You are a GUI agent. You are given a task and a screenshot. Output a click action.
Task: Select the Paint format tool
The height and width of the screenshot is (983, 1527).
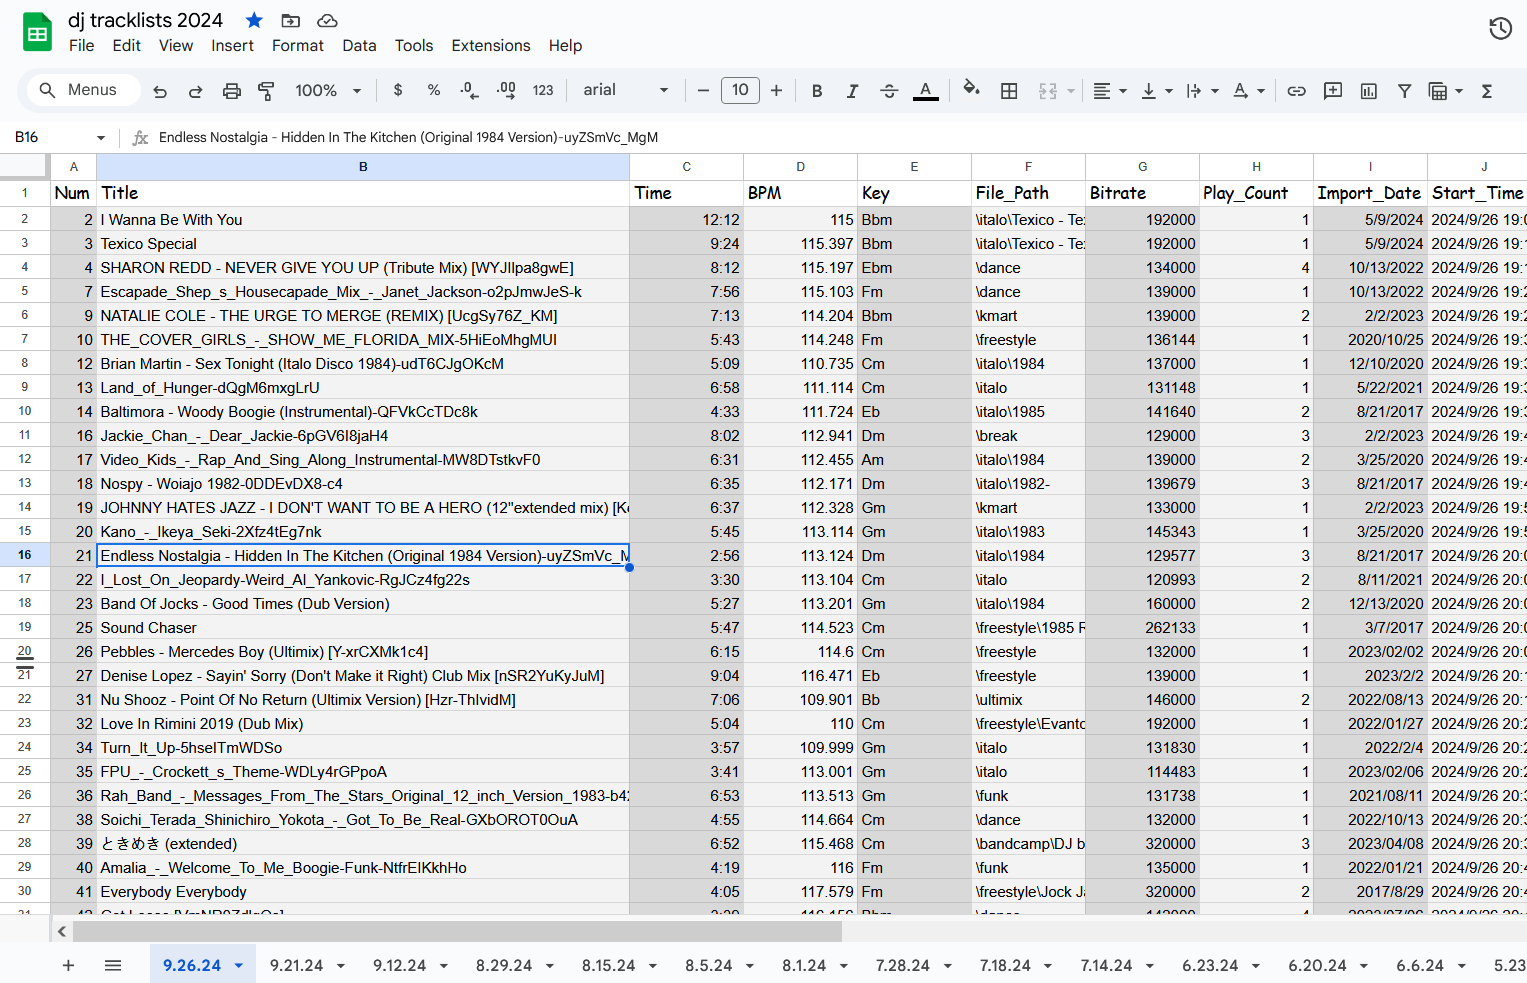(x=267, y=90)
